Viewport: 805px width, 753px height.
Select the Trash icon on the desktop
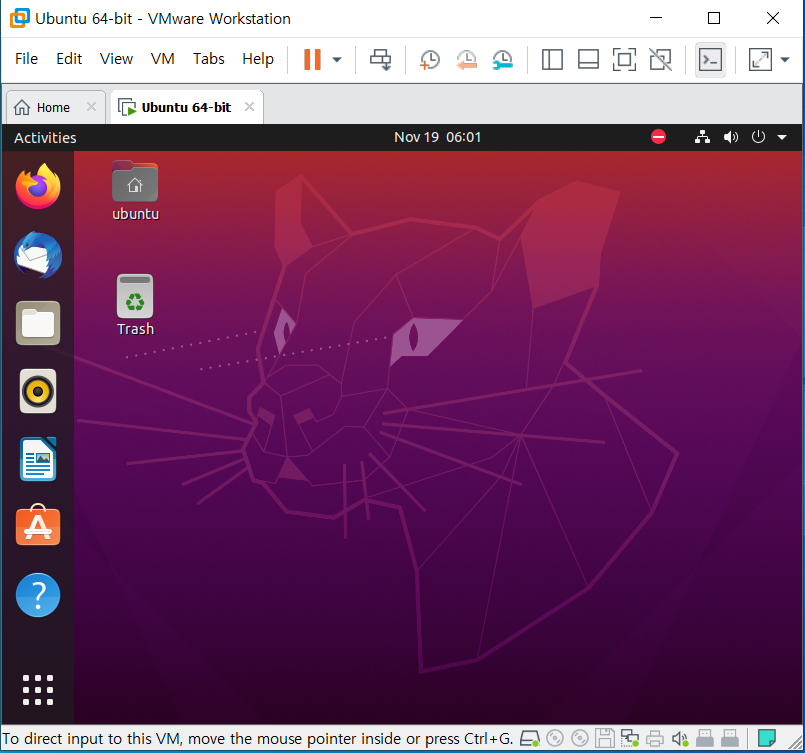(x=135, y=305)
